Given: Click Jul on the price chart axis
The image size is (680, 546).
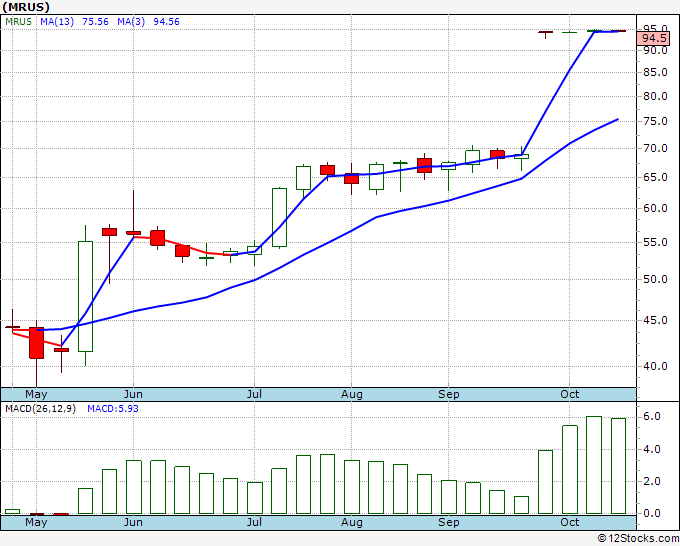Looking at the screenshot, I should [x=254, y=395].
